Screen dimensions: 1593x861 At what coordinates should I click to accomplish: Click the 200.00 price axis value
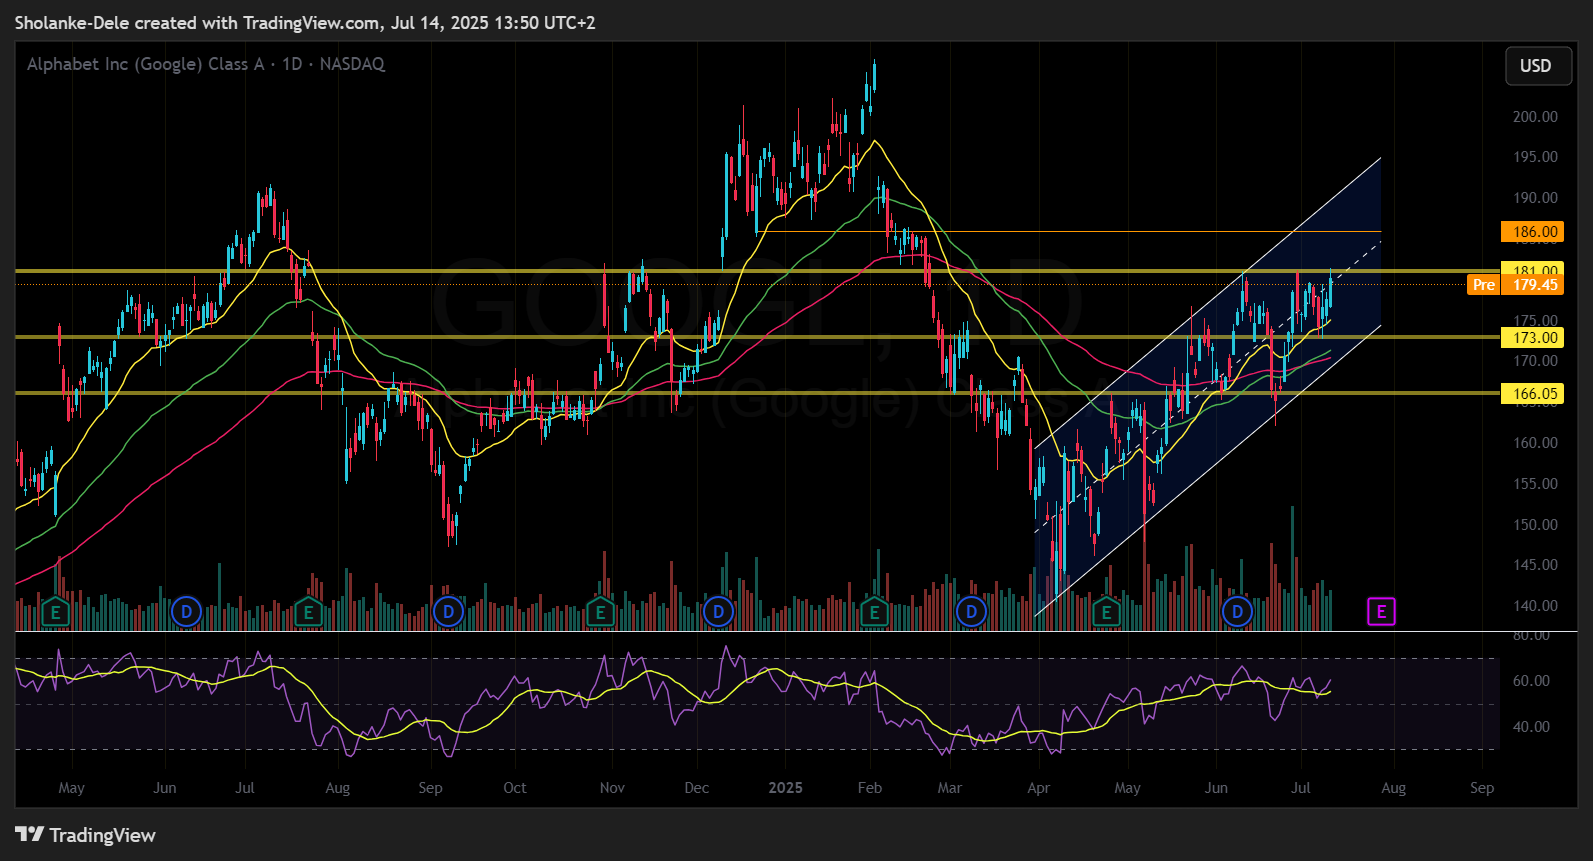click(x=1535, y=117)
